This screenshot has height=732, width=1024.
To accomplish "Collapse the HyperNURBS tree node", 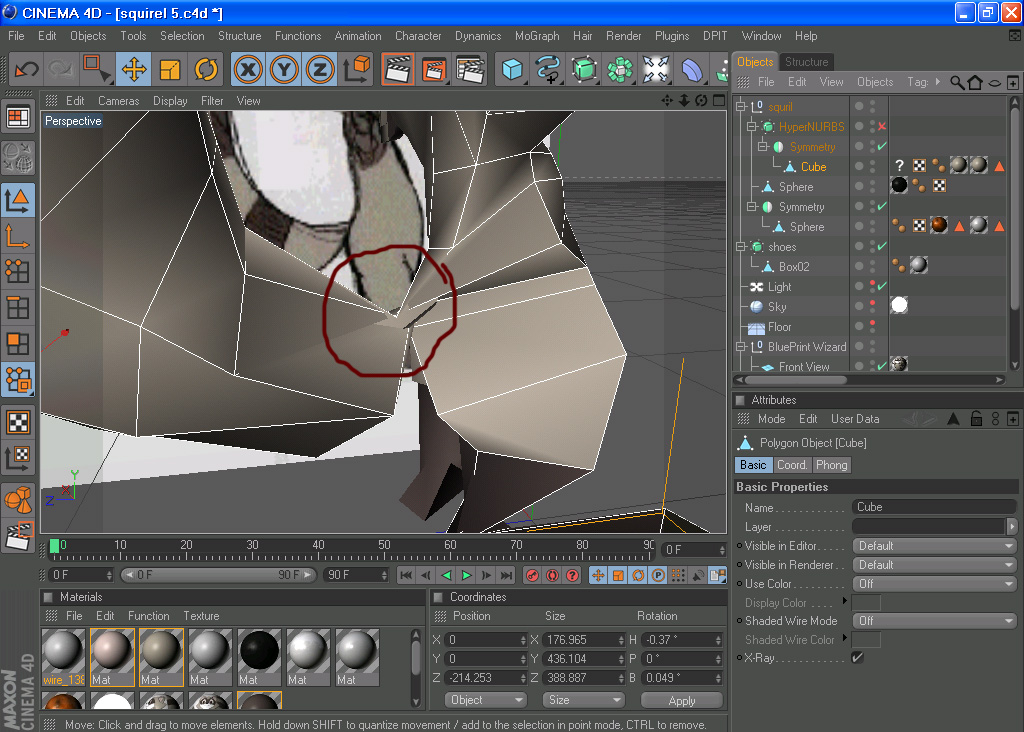I will 752,126.
